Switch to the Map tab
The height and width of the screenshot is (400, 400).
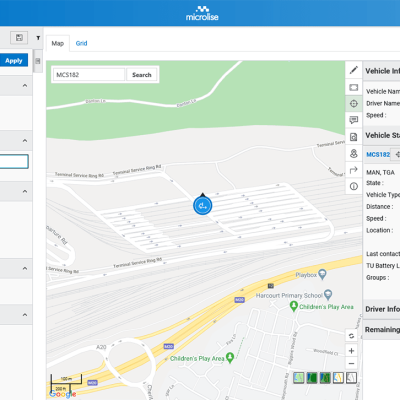coord(57,43)
